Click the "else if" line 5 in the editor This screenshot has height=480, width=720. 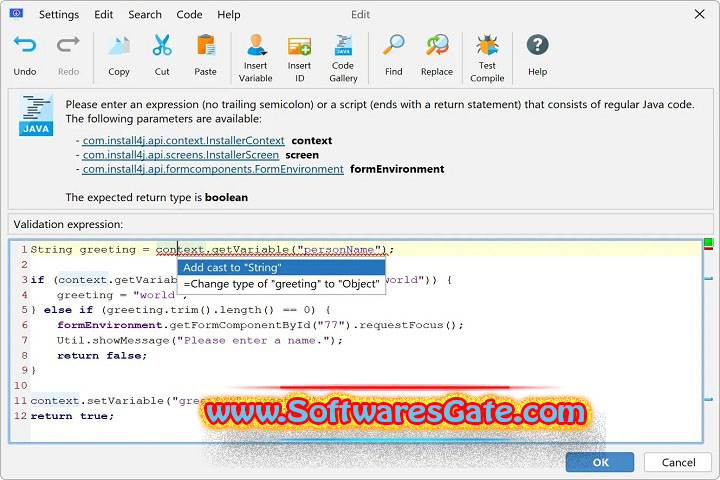pos(180,310)
